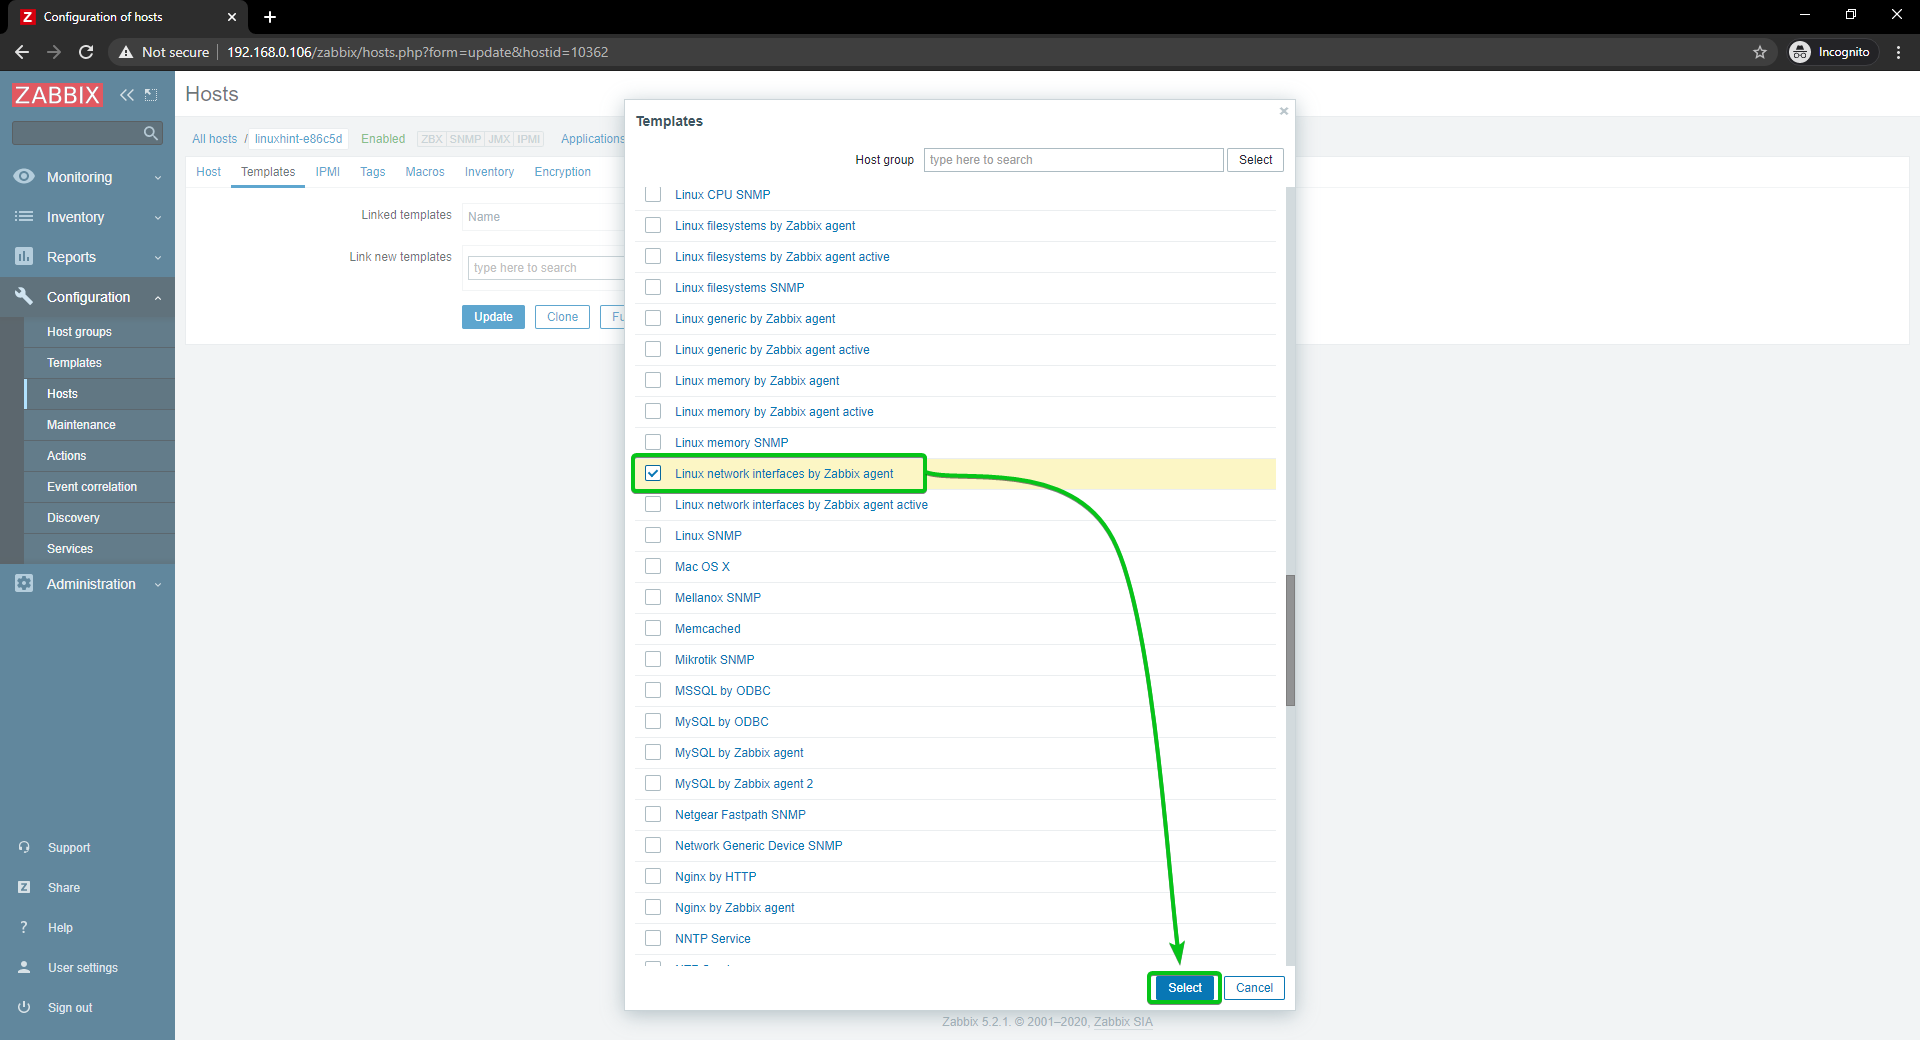Reload the page in browser

86,52
